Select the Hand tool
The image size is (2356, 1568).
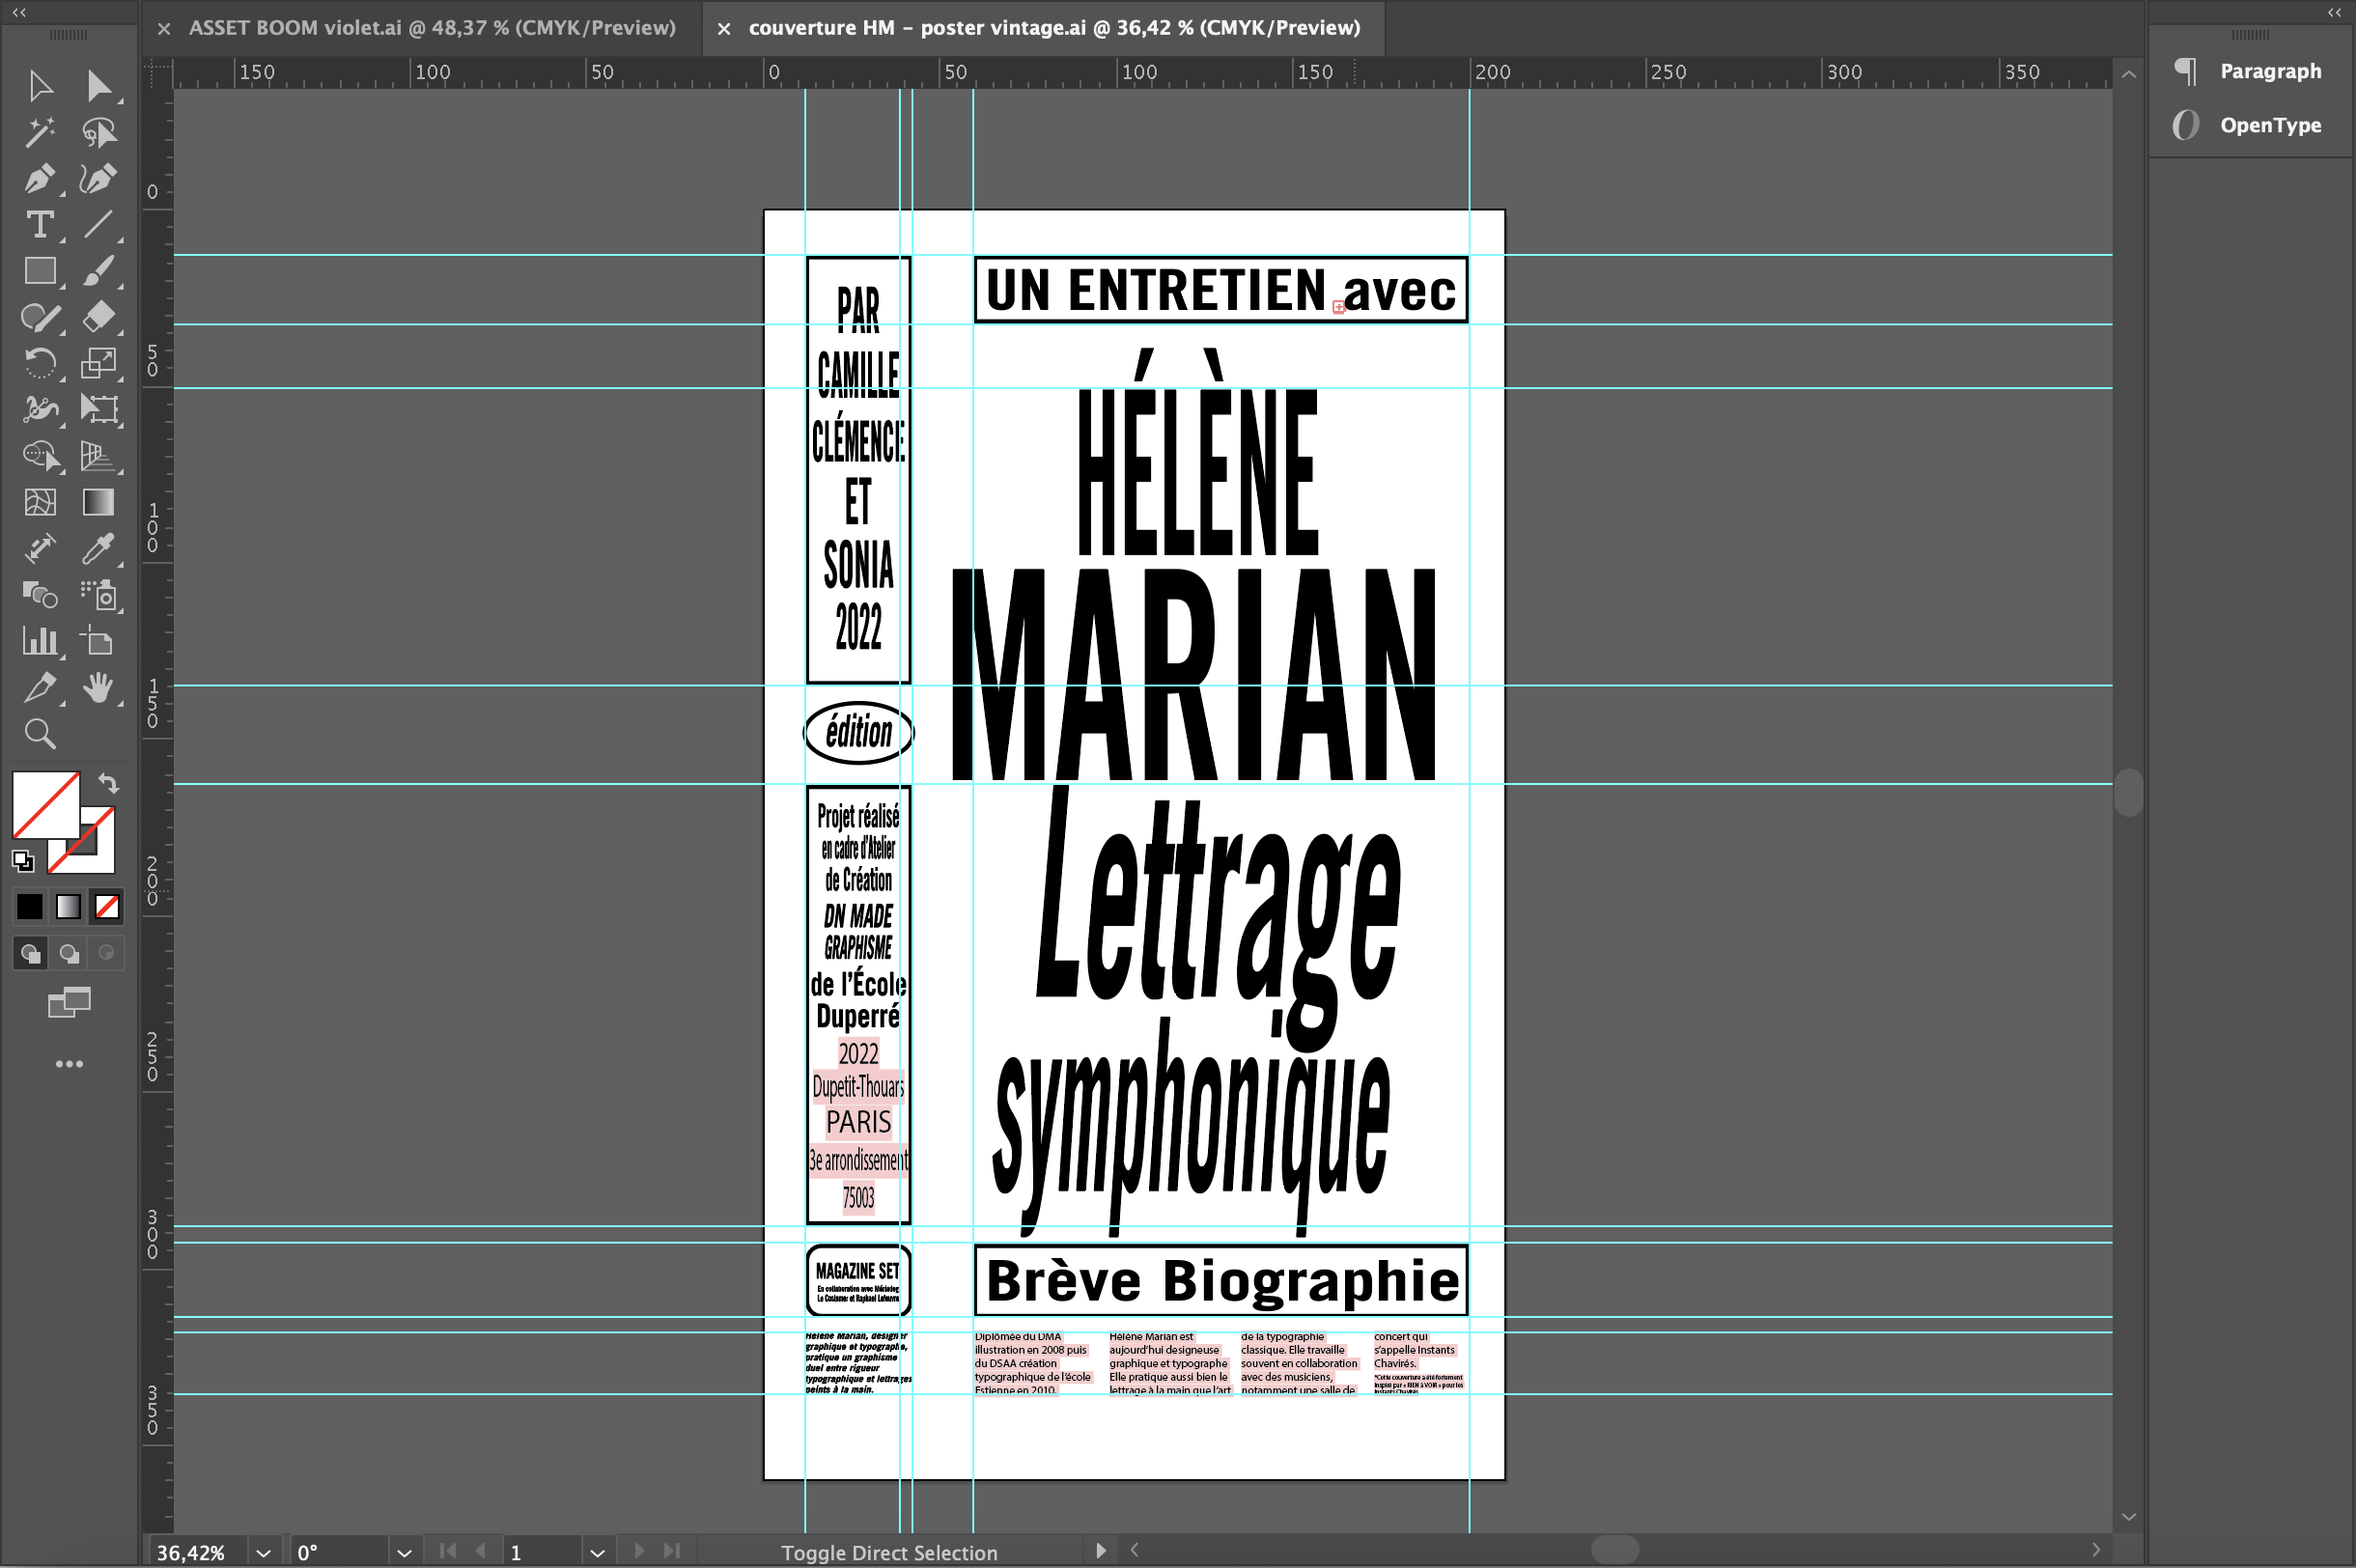pyautogui.click(x=98, y=688)
